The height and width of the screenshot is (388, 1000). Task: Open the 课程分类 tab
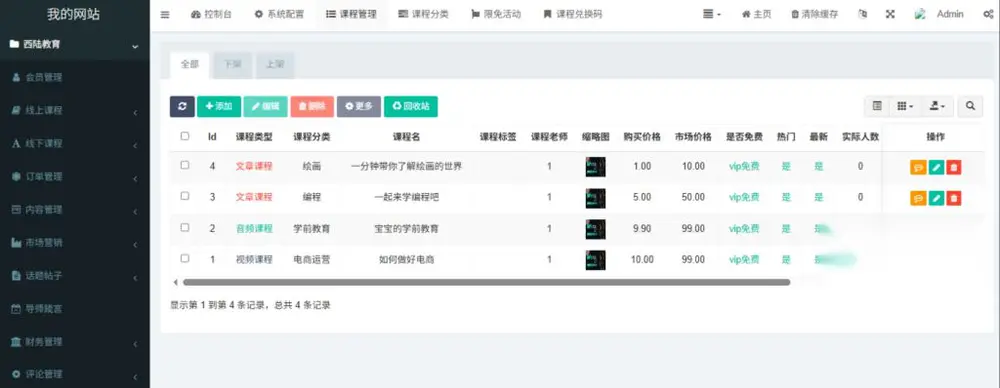pos(423,15)
